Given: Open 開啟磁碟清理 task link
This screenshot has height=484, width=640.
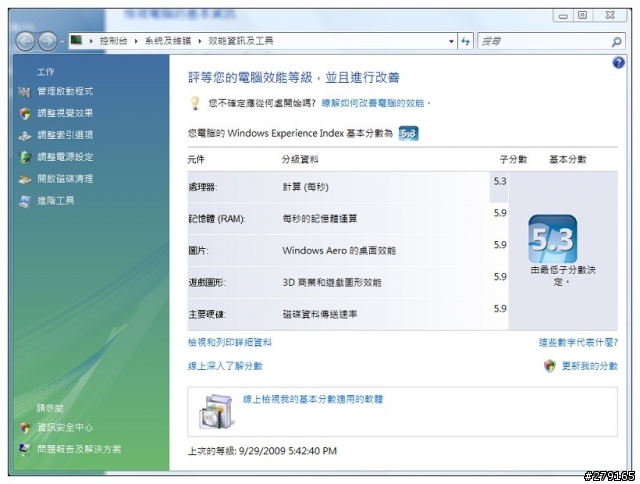Looking at the screenshot, I should (65, 179).
